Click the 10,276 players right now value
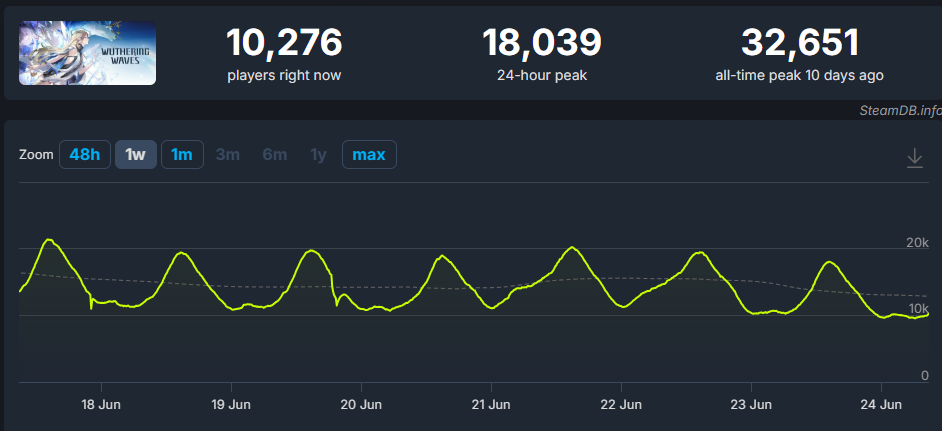 284,43
